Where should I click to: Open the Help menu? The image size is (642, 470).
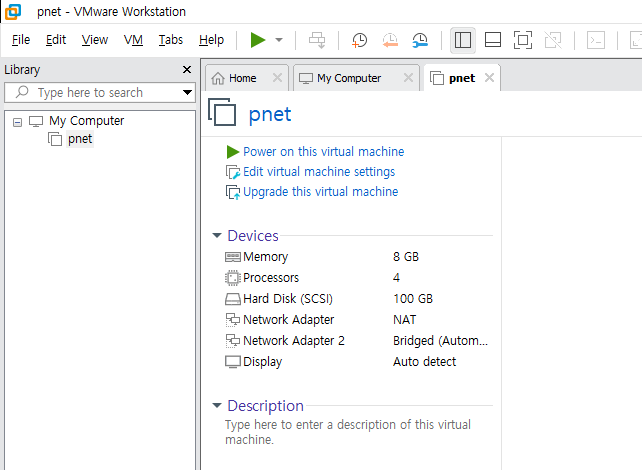click(211, 40)
